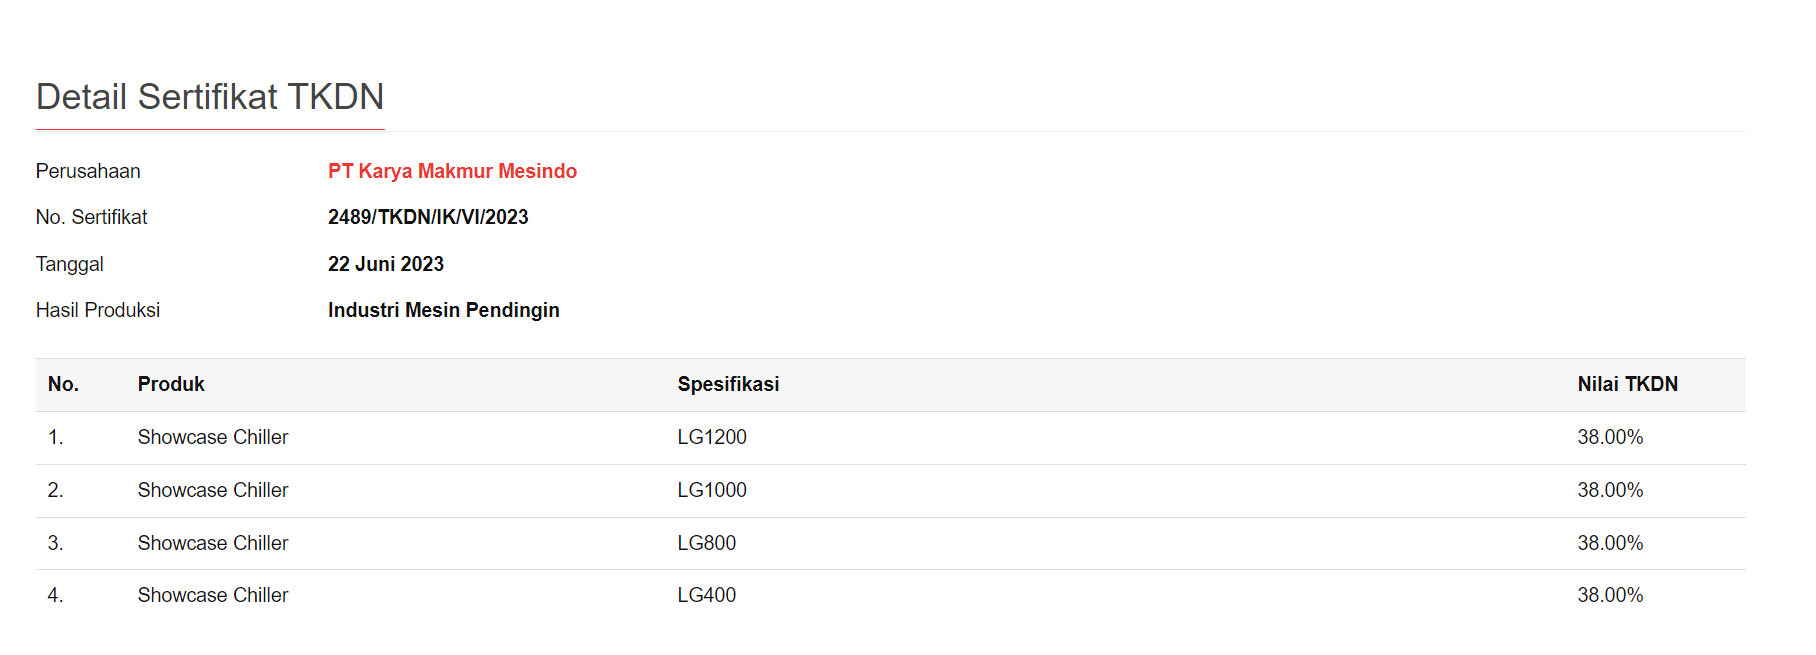Click the 38.00% value for LG400

(1610, 595)
